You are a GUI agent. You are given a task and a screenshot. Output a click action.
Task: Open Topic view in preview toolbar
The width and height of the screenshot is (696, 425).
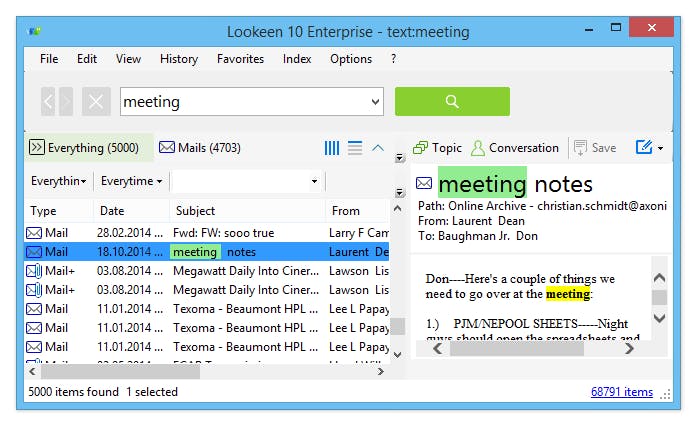click(437, 148)
